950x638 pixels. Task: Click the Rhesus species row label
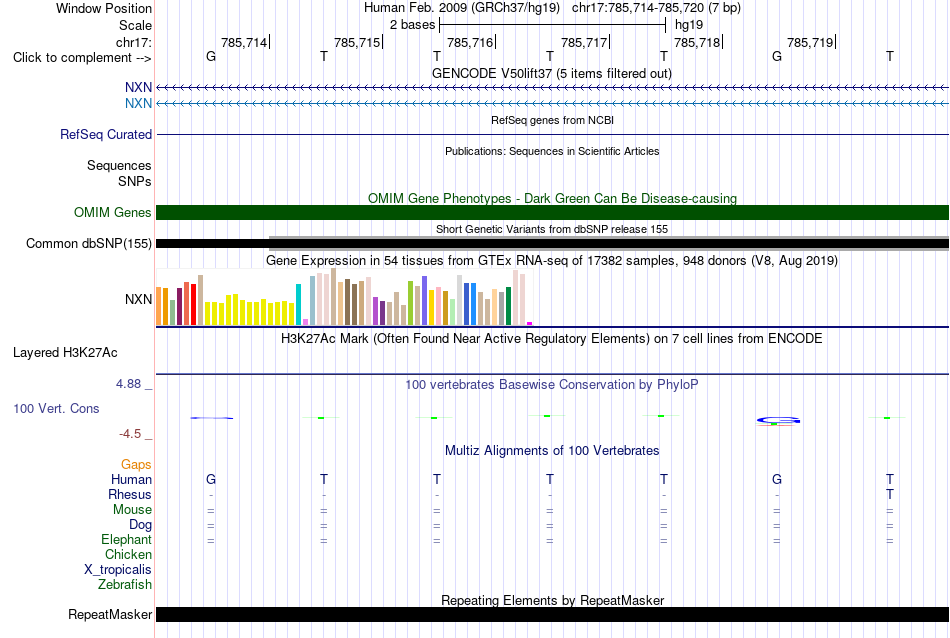point(130,494)
